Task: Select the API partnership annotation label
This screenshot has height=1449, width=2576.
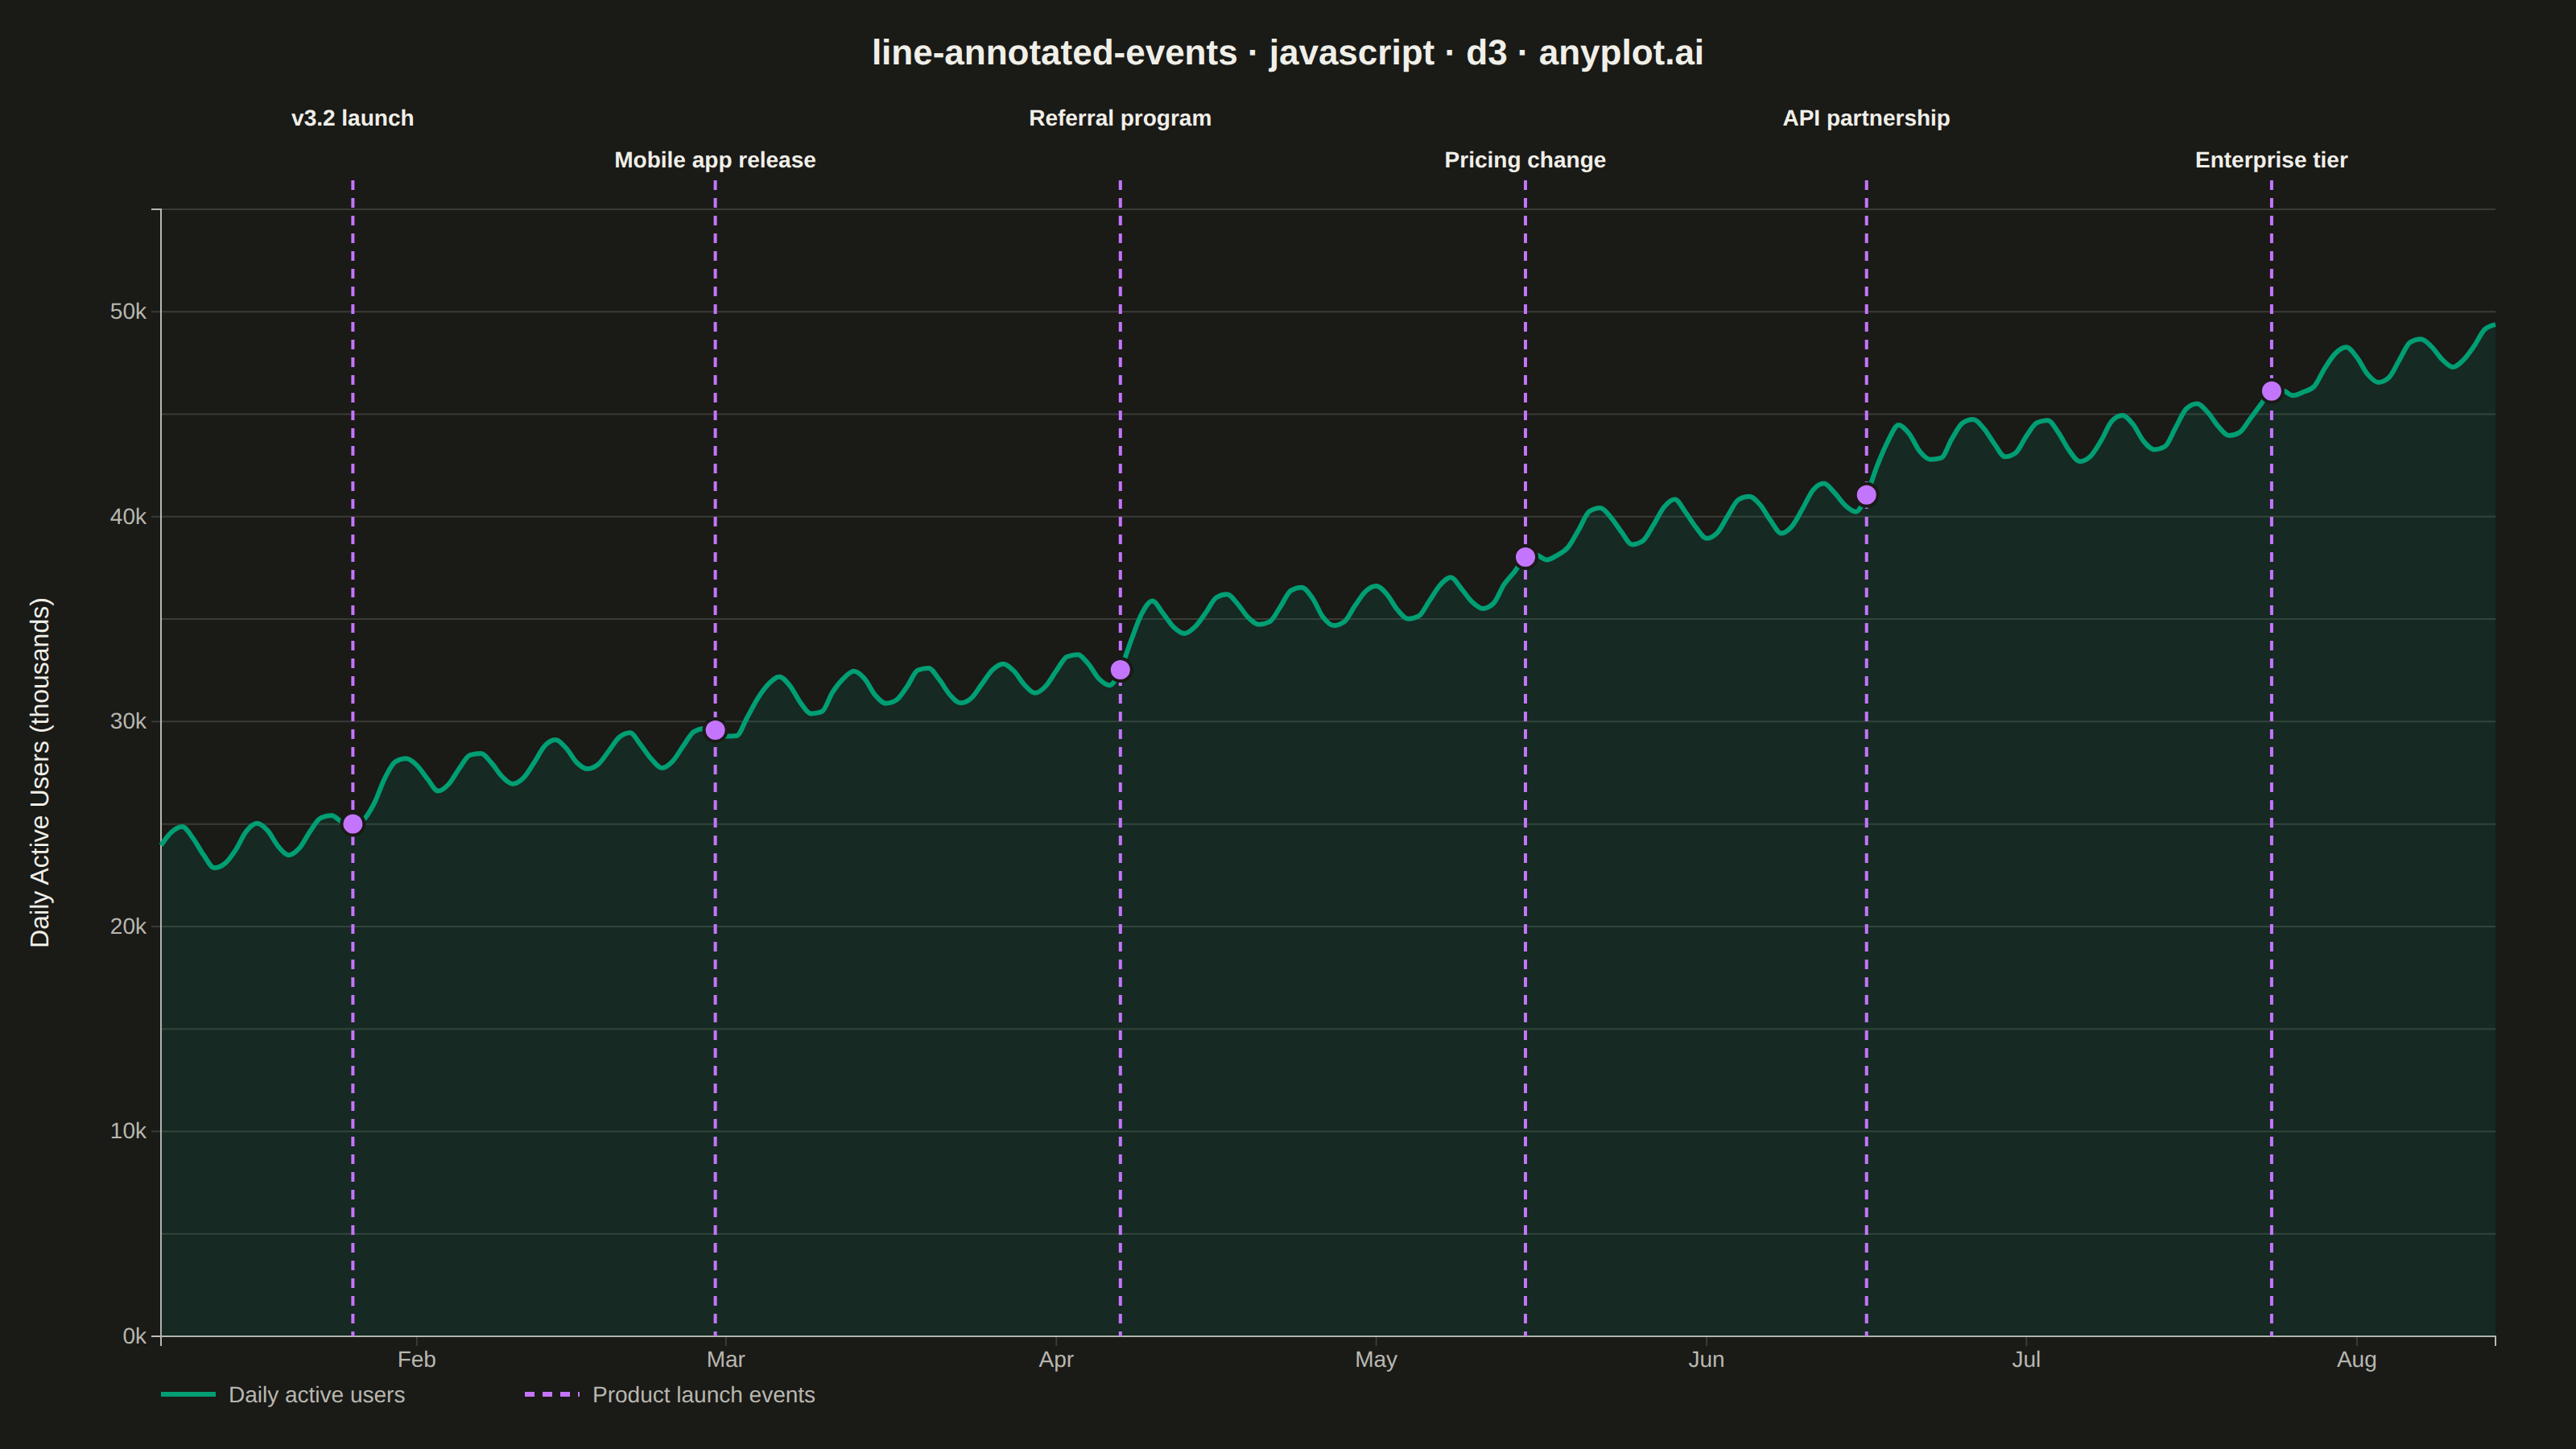Action: pos(1866,118)
